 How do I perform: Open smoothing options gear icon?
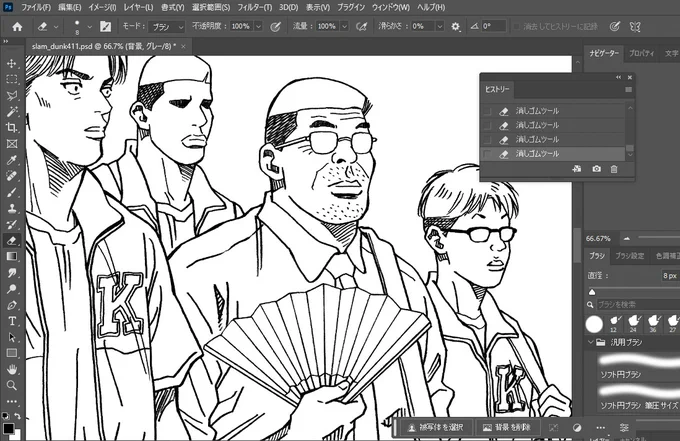tap(455, 27)
